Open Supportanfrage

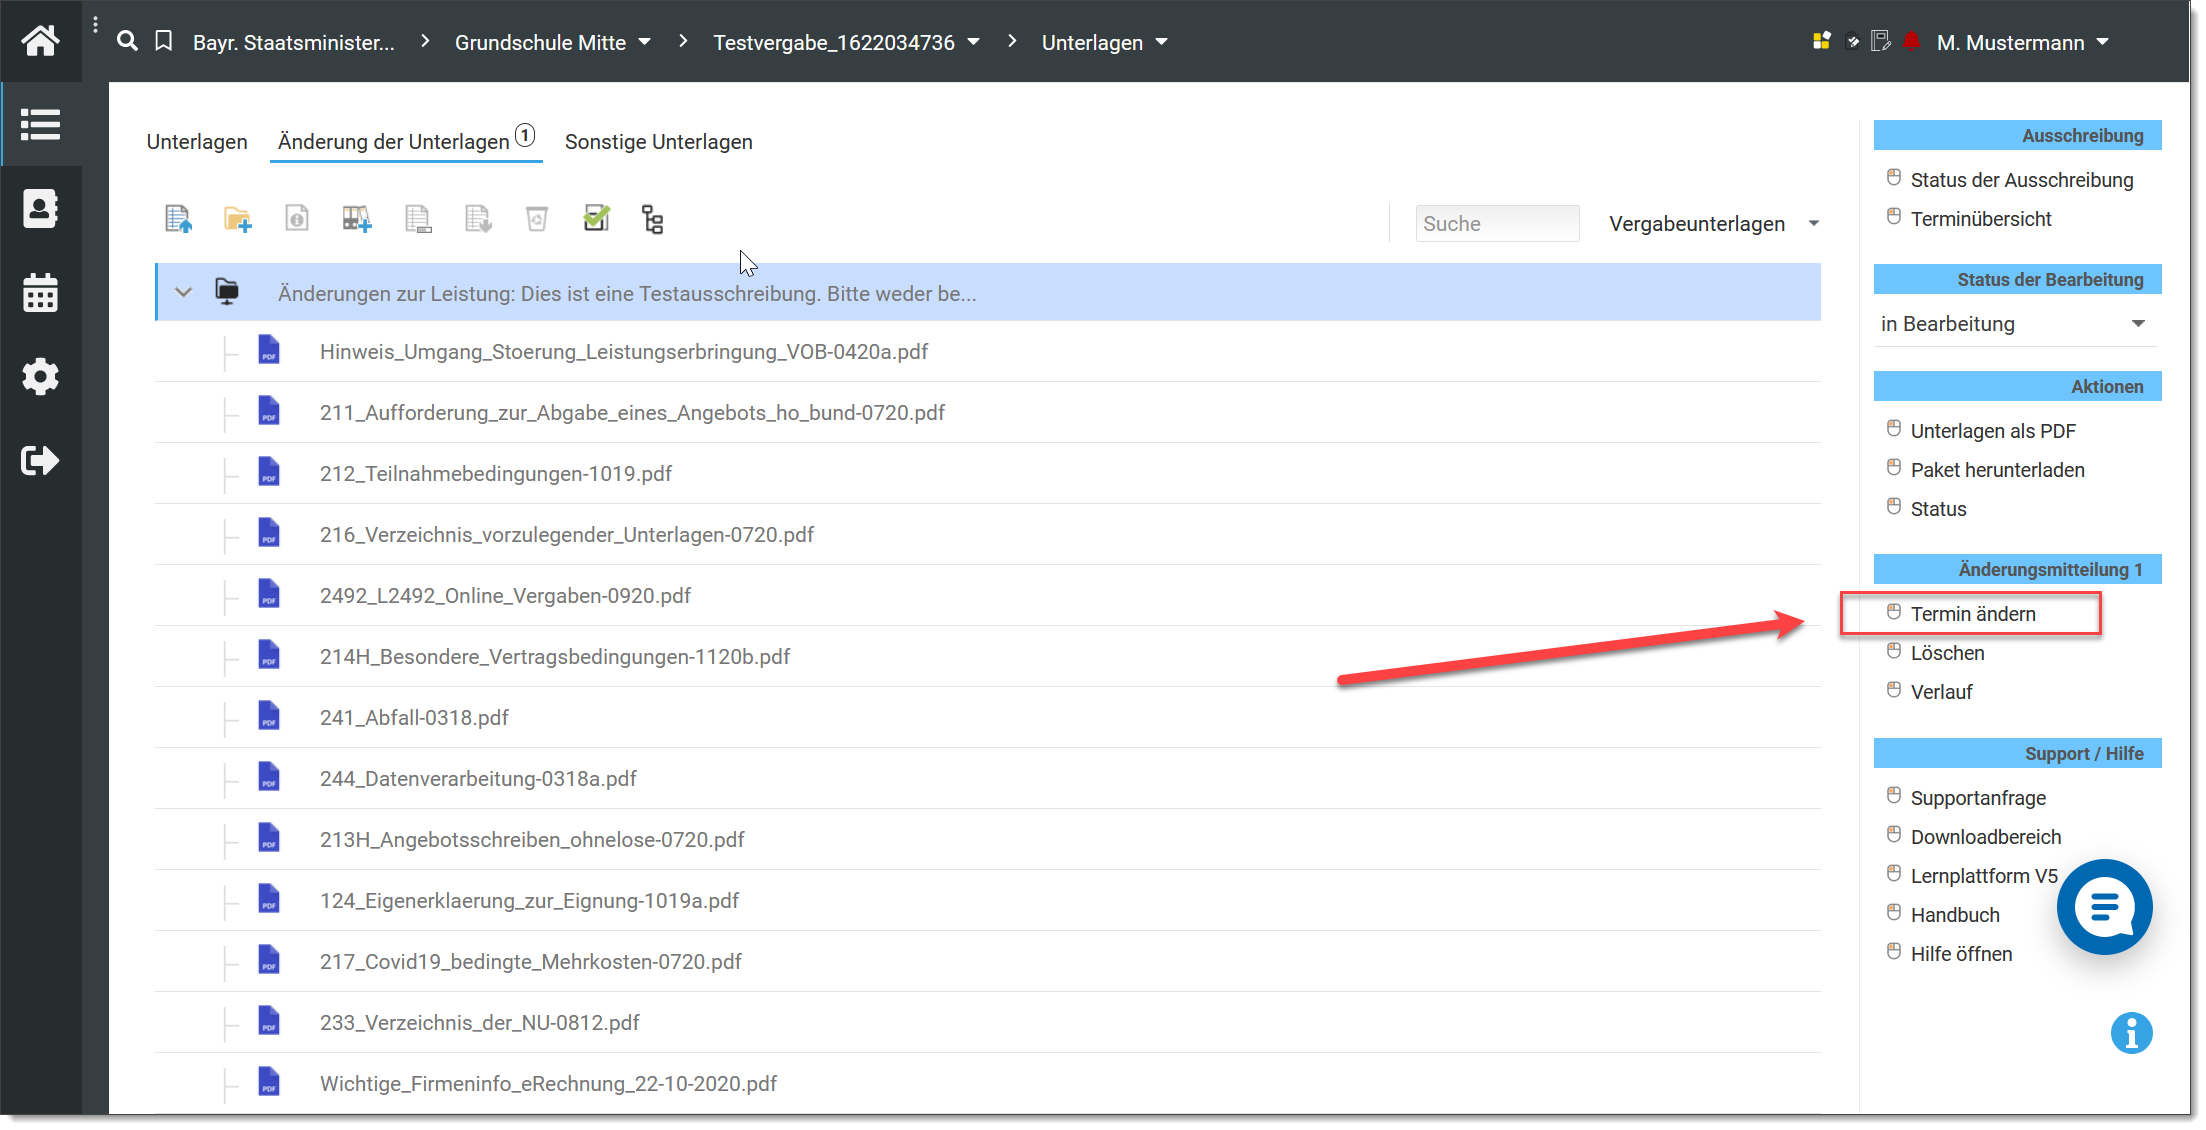tap(1978, 798)
